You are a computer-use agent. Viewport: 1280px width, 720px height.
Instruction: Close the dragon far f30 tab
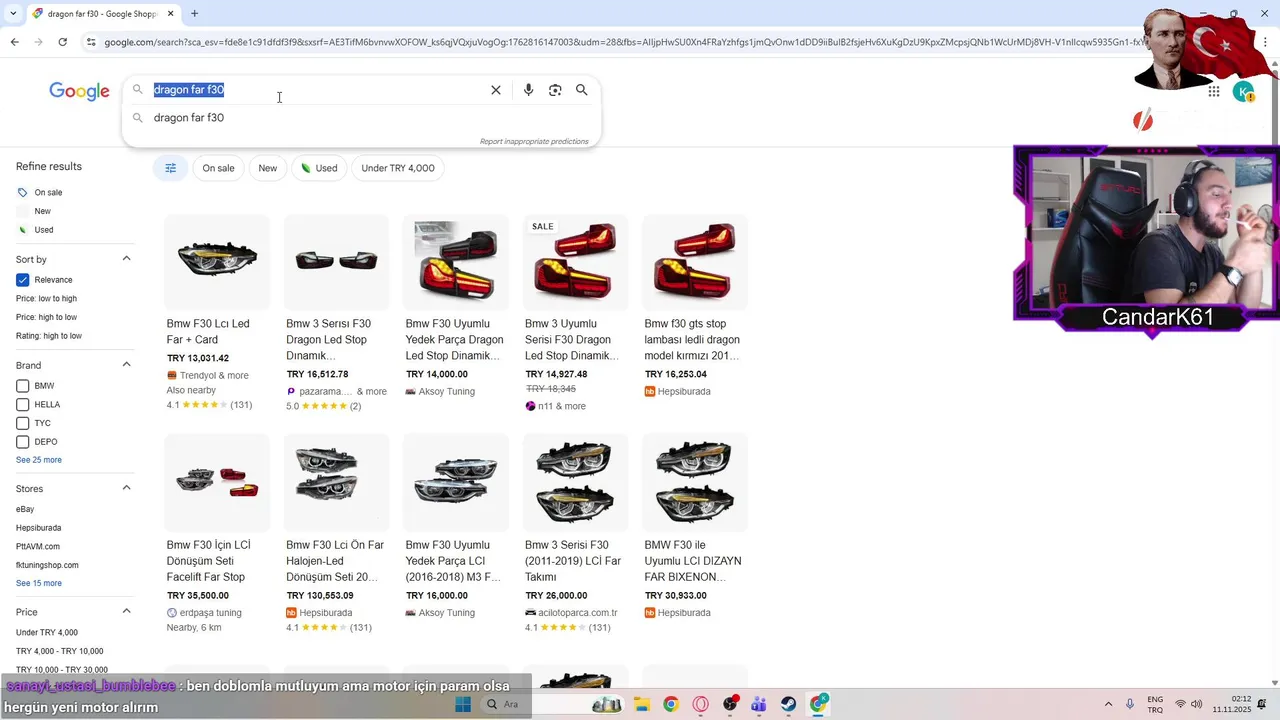point(171,14)
